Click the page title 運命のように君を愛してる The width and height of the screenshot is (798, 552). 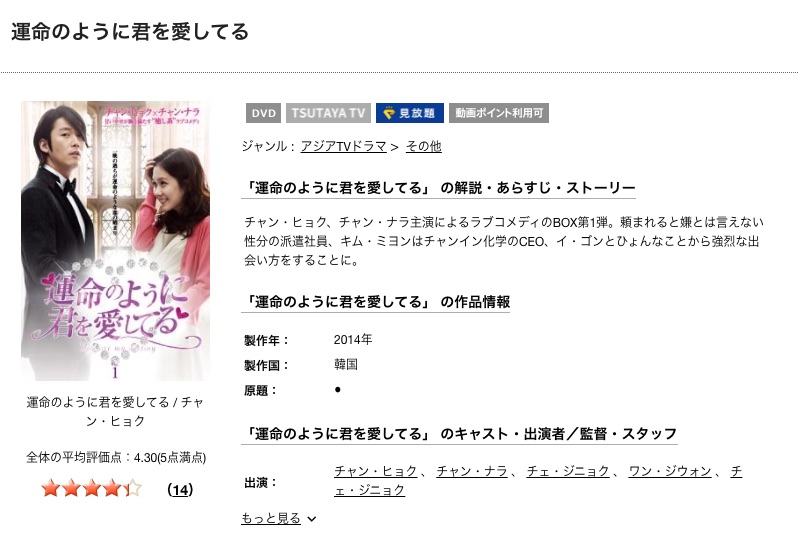click(130, 32)
